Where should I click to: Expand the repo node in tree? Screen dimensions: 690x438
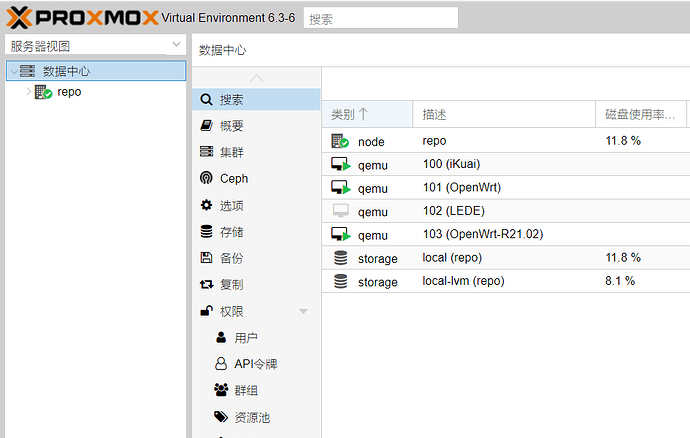[x=27, y=92]
